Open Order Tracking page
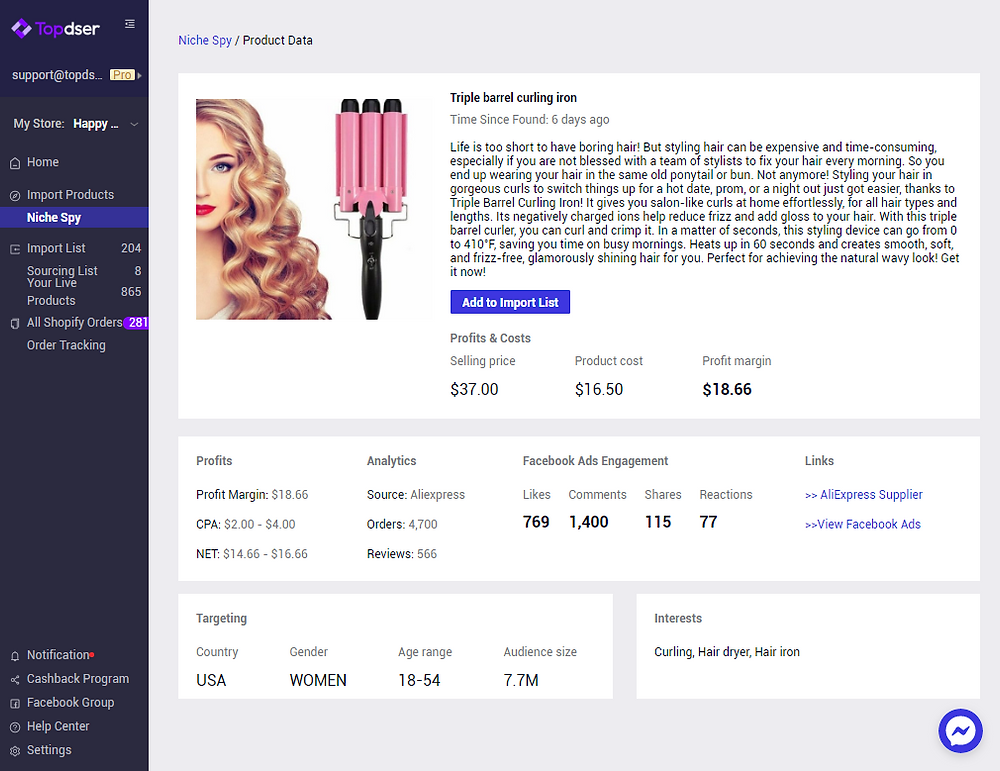This screenshot has width=1000, height=771. point(66,345)
